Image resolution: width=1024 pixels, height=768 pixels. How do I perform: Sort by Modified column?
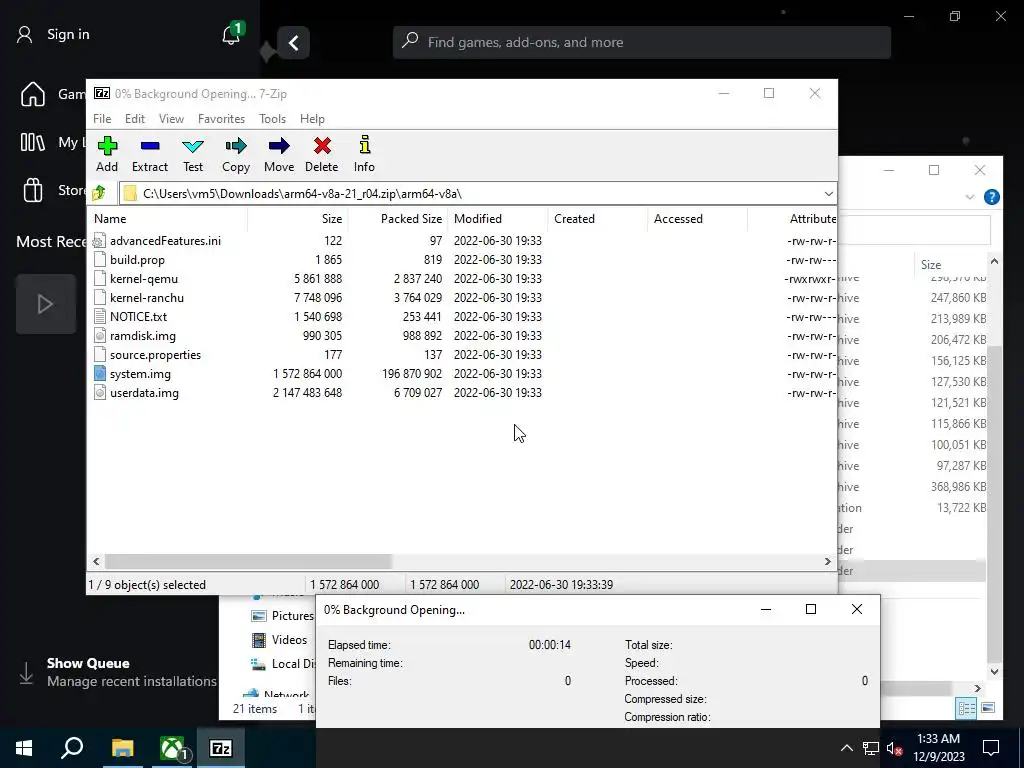pyautogui.click(x=498, y=219)
